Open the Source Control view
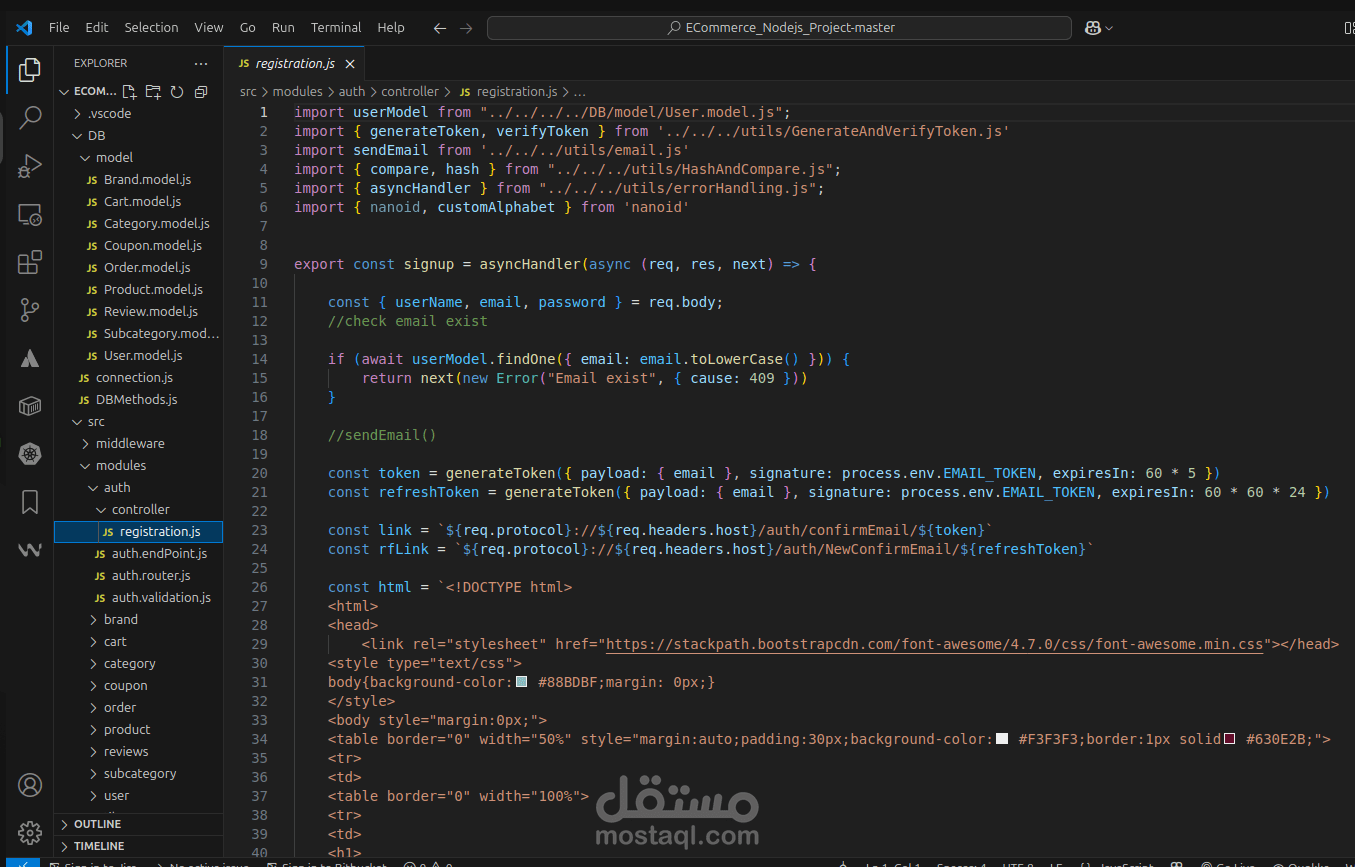The width and height of the screenshot is (1355, 867). coord(30,310)
